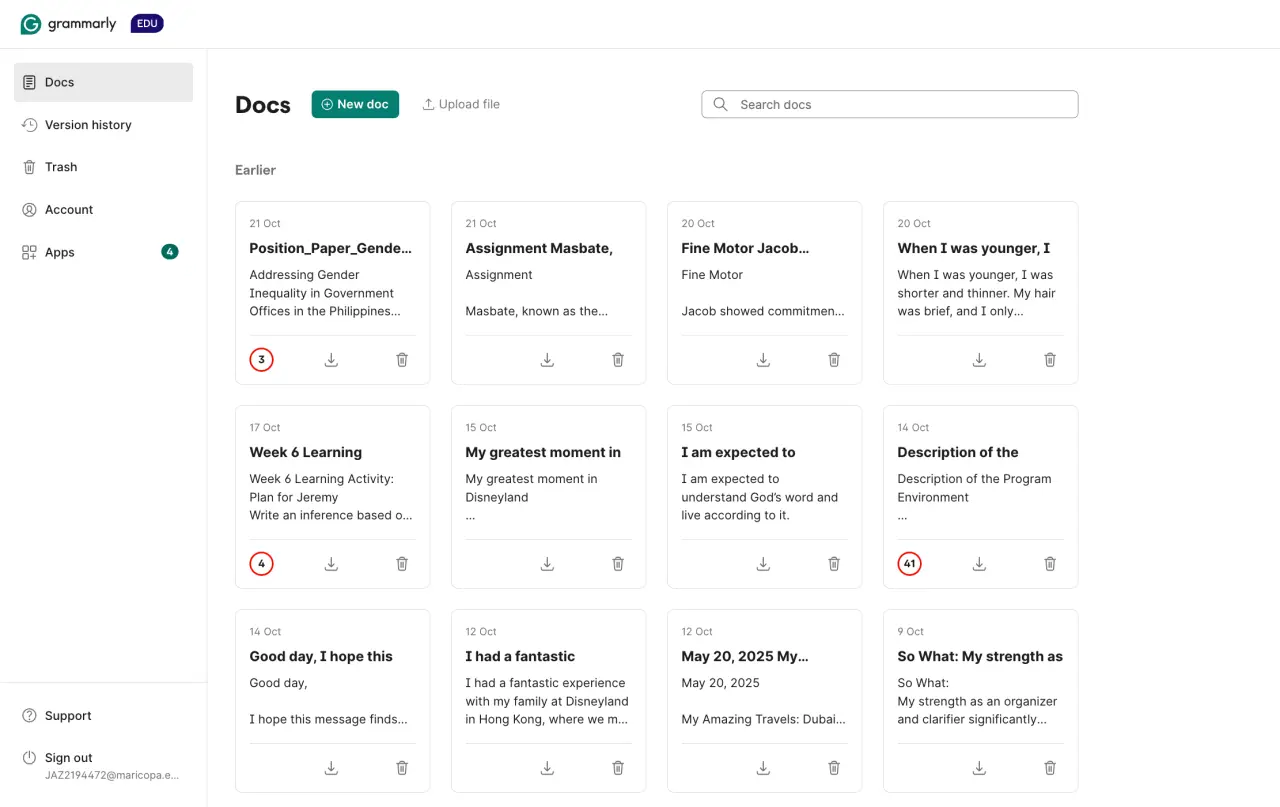This screenshot has height=807, width=1280.
Task: Click account email JAZ2194472@maricopa
Action: click(112, 775)
